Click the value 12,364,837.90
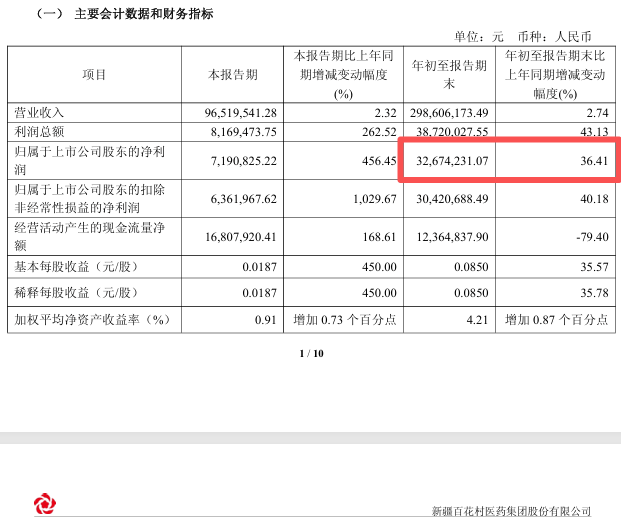Image resolution: width=621 pixels, height=519 pixels. coord(452,237)
